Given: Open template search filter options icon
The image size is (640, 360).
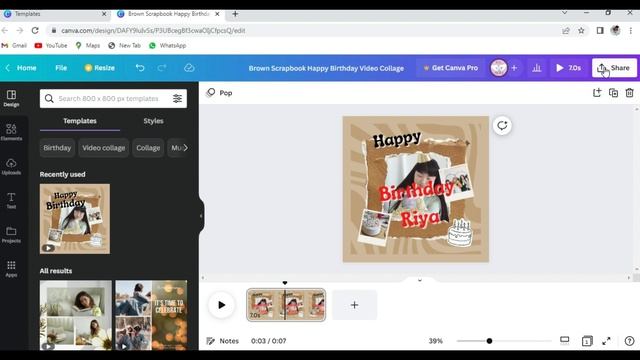Looking at the screenshot, I should (x=177, y=98).
